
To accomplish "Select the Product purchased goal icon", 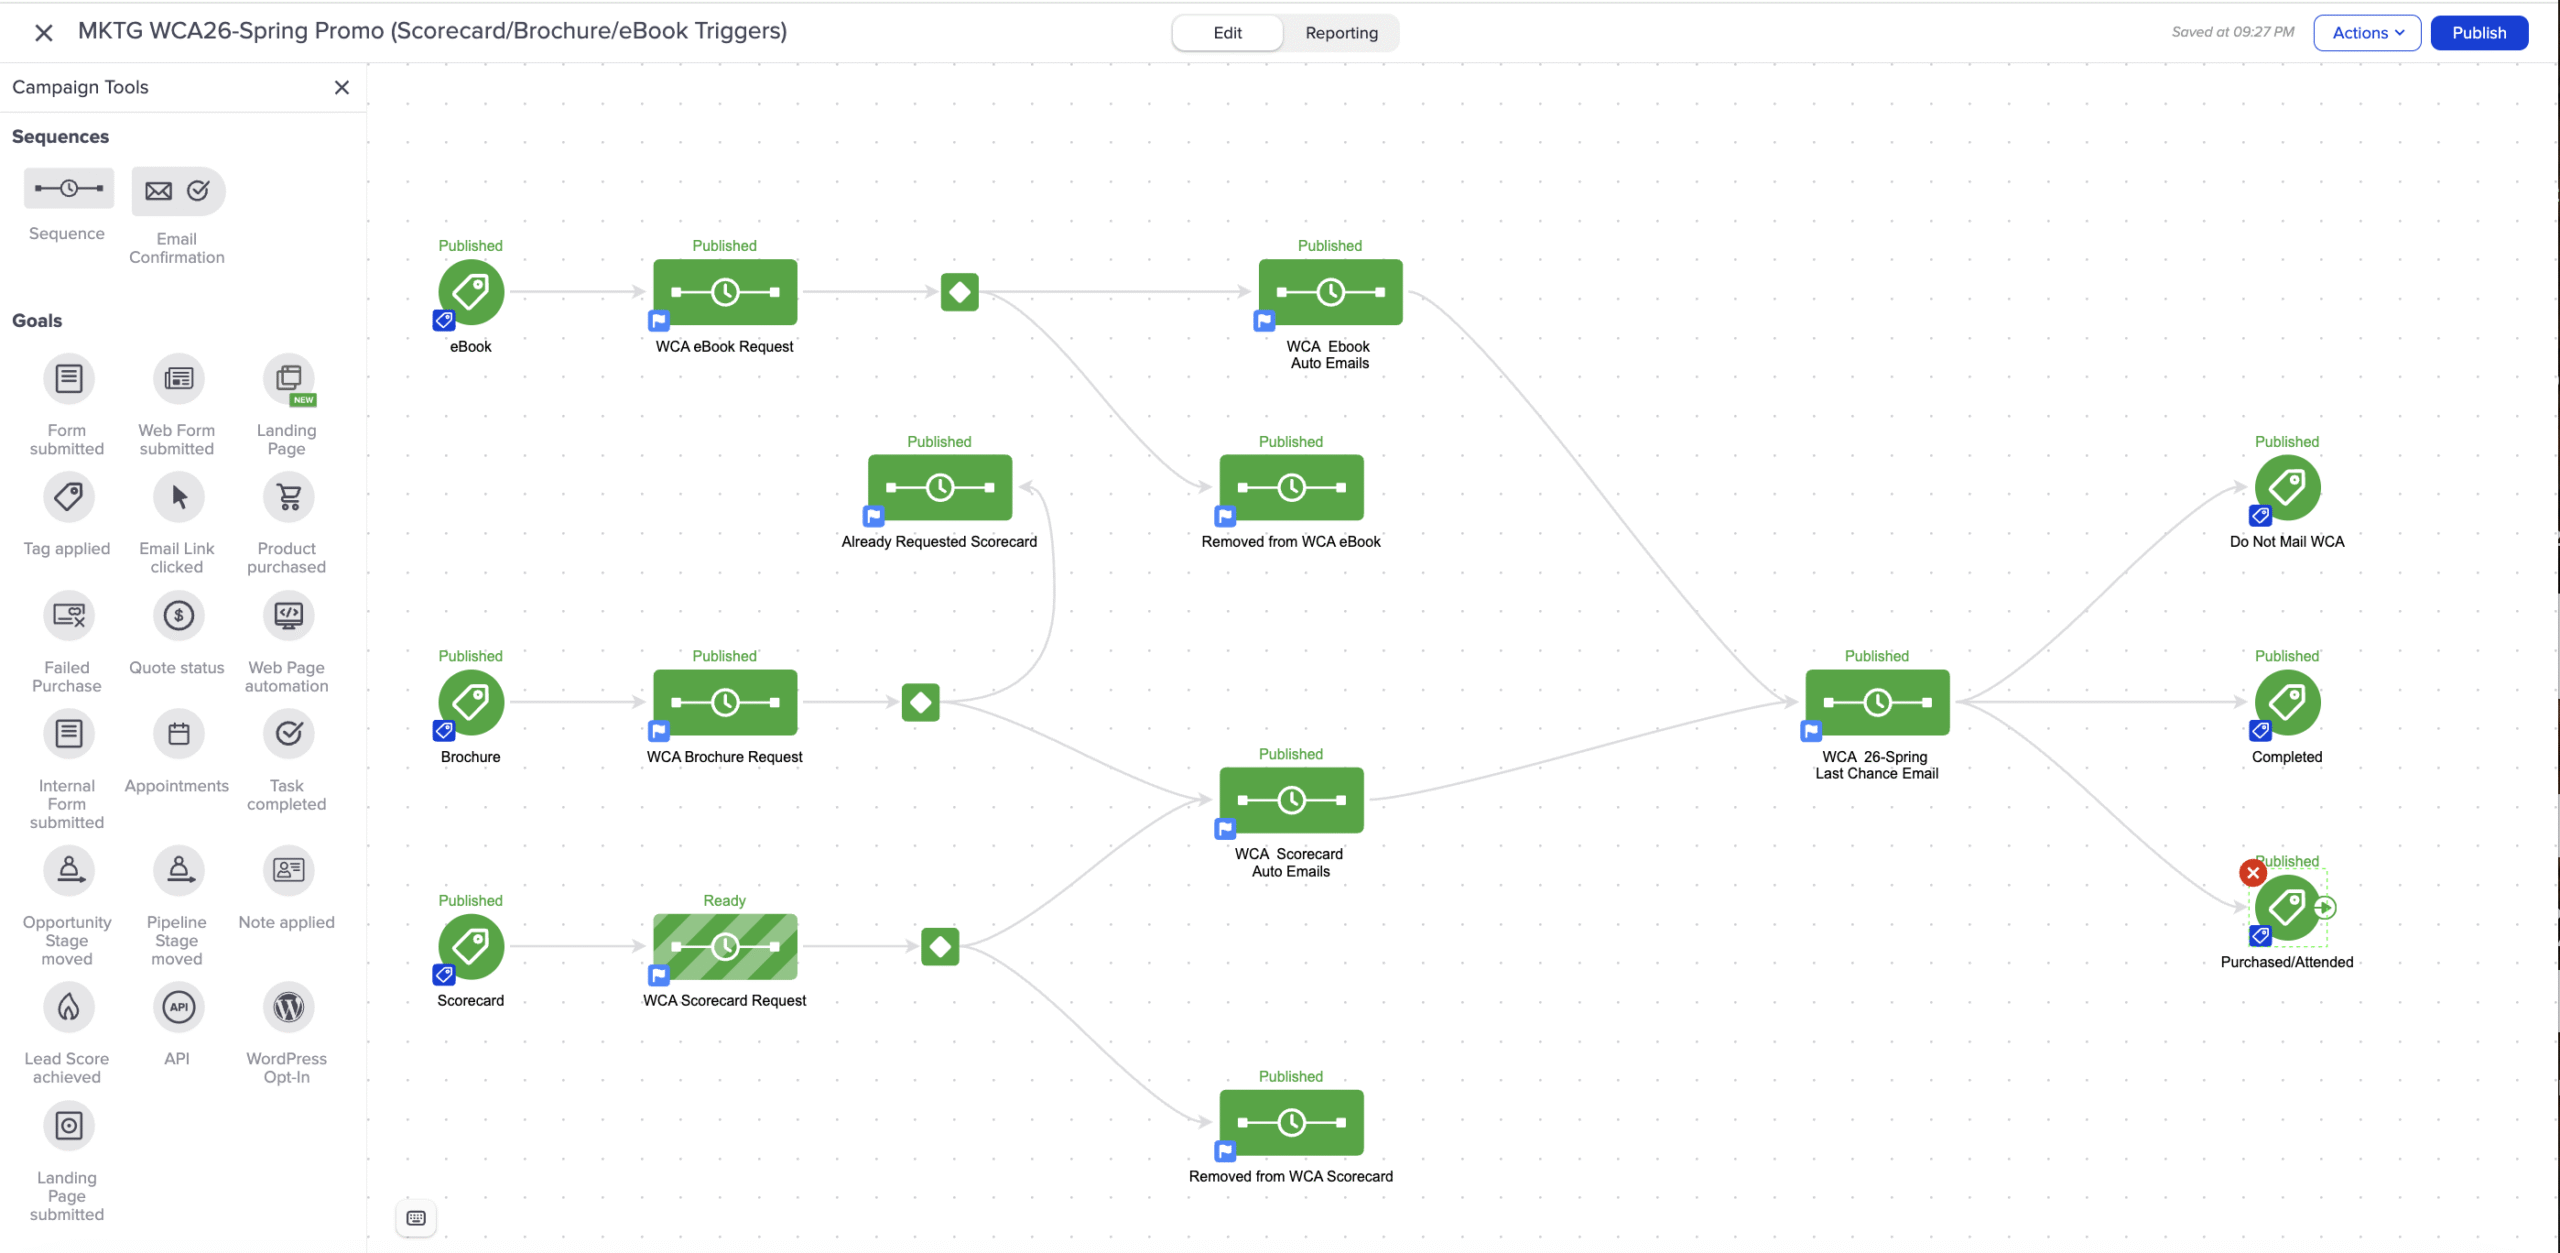I will tap(288, 497).
